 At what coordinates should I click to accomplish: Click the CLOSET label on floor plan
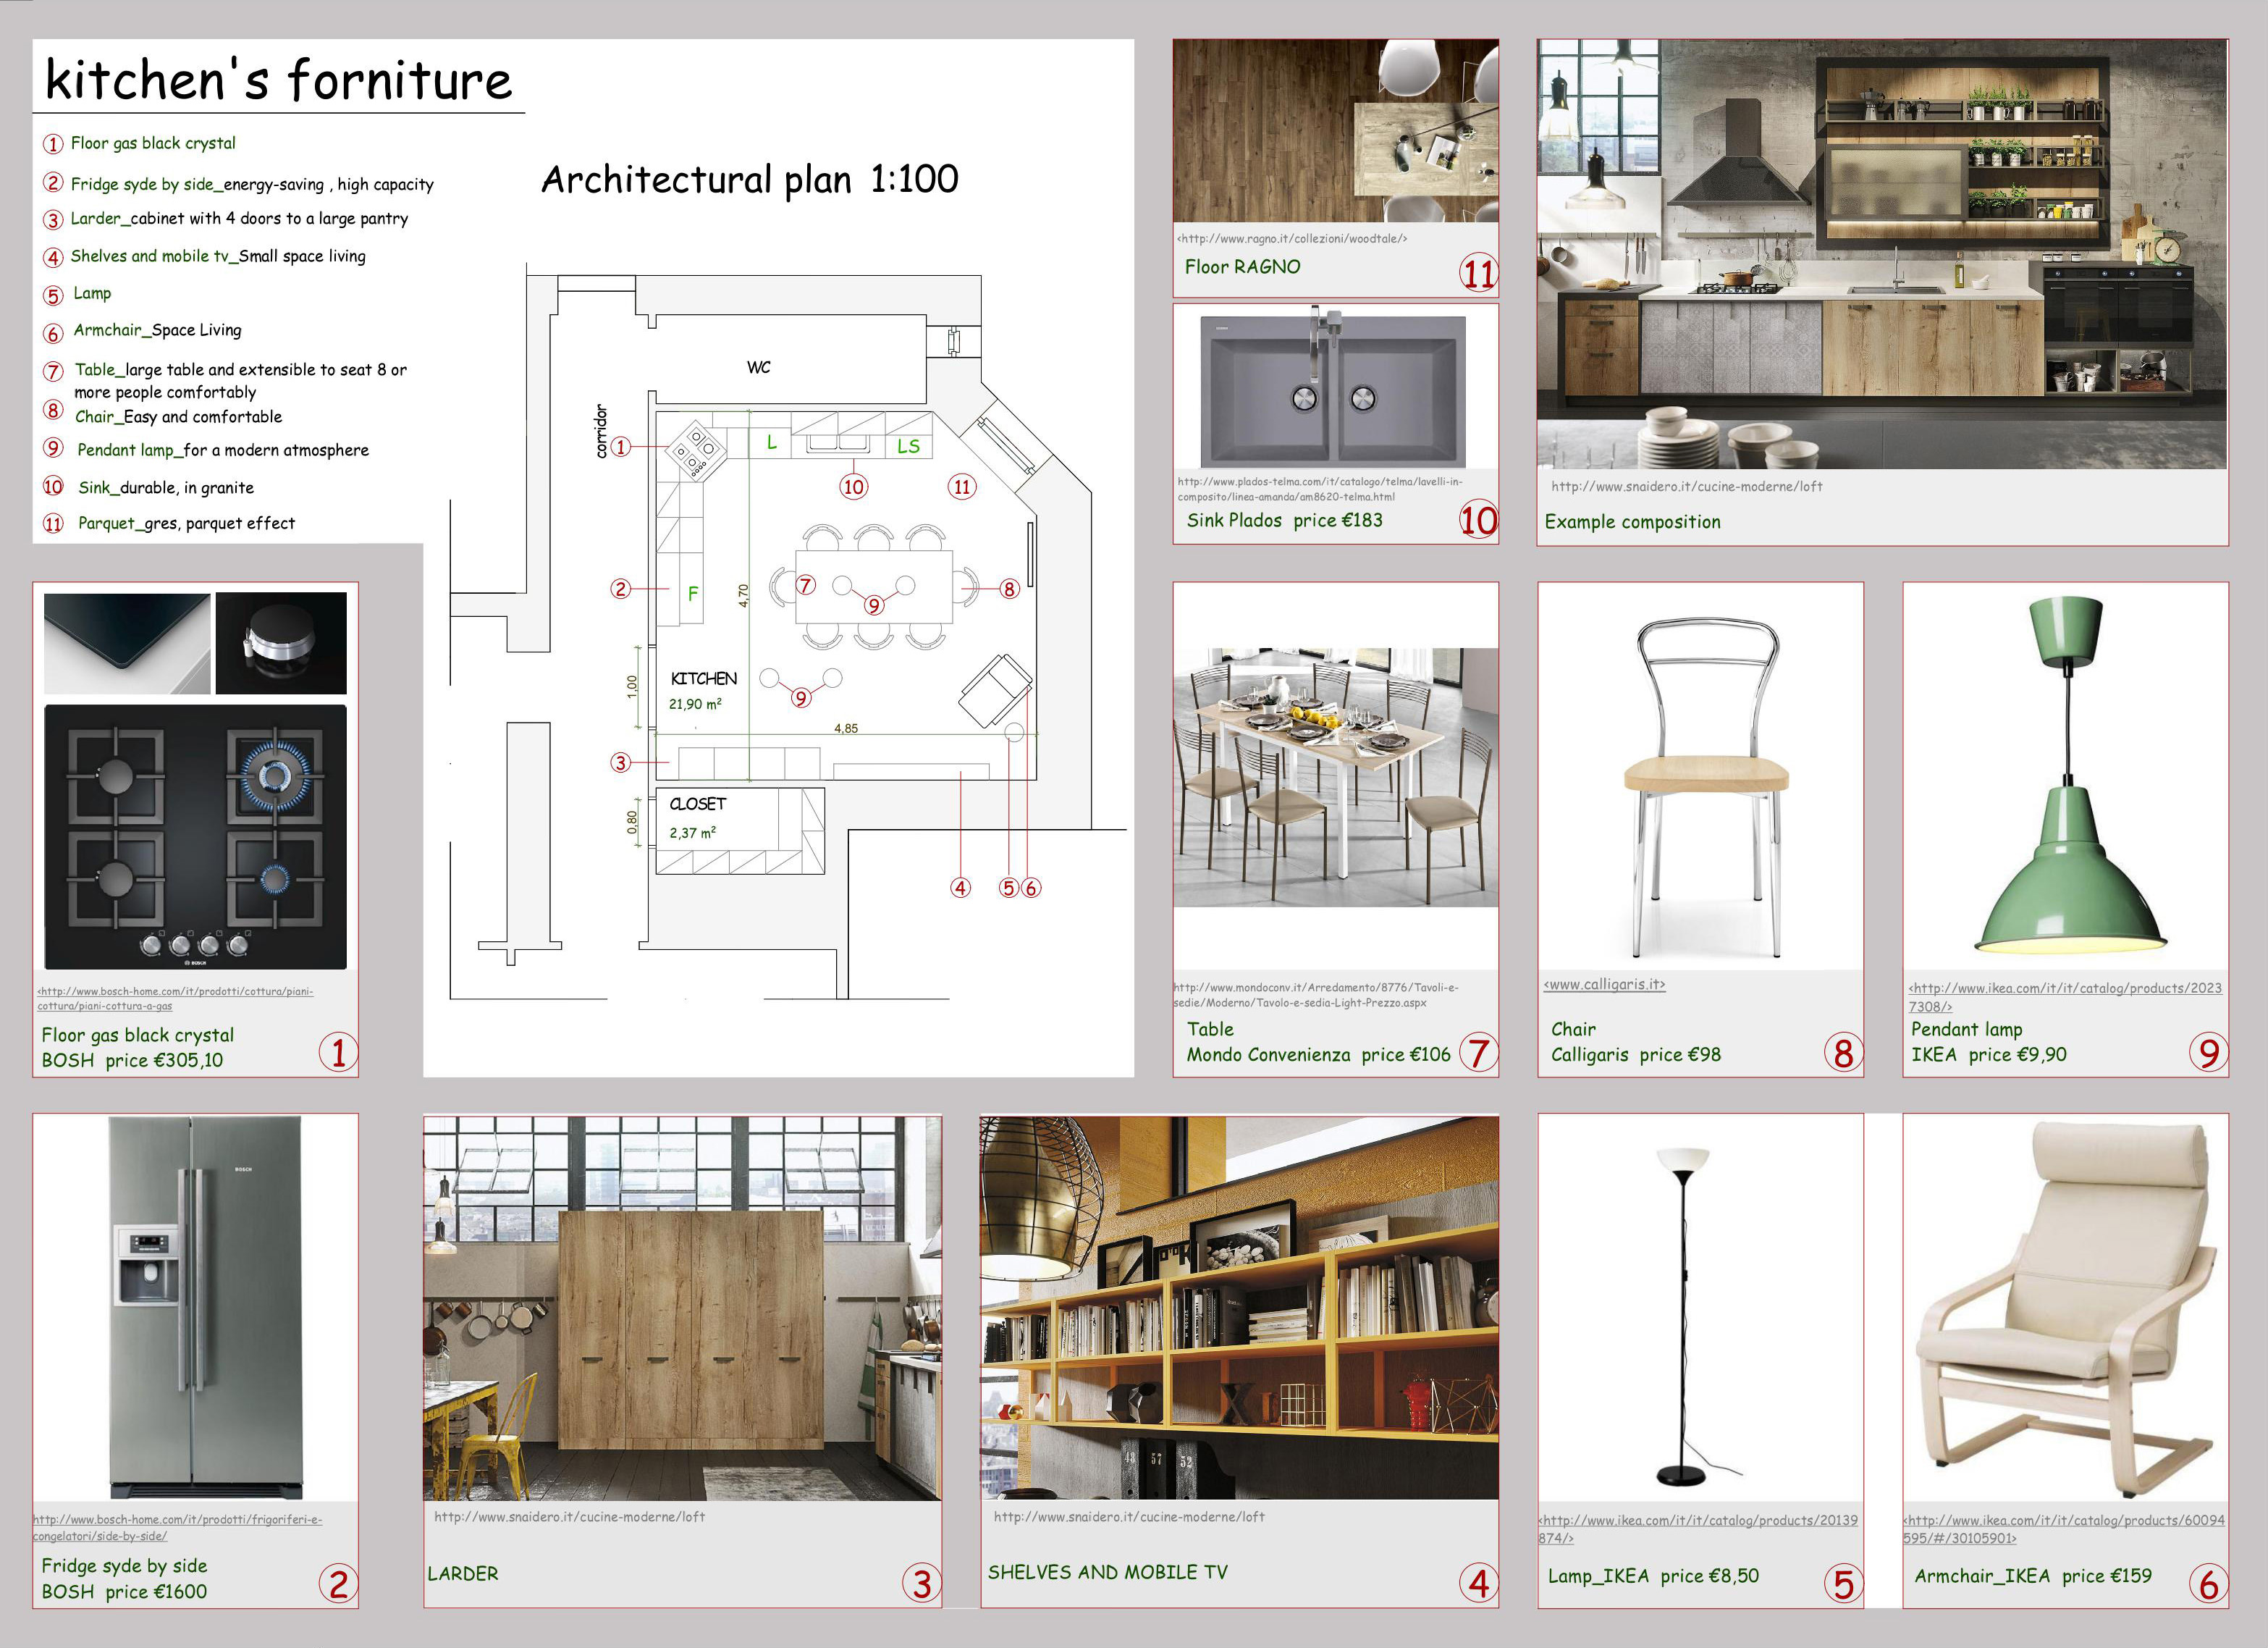[697, 804]
